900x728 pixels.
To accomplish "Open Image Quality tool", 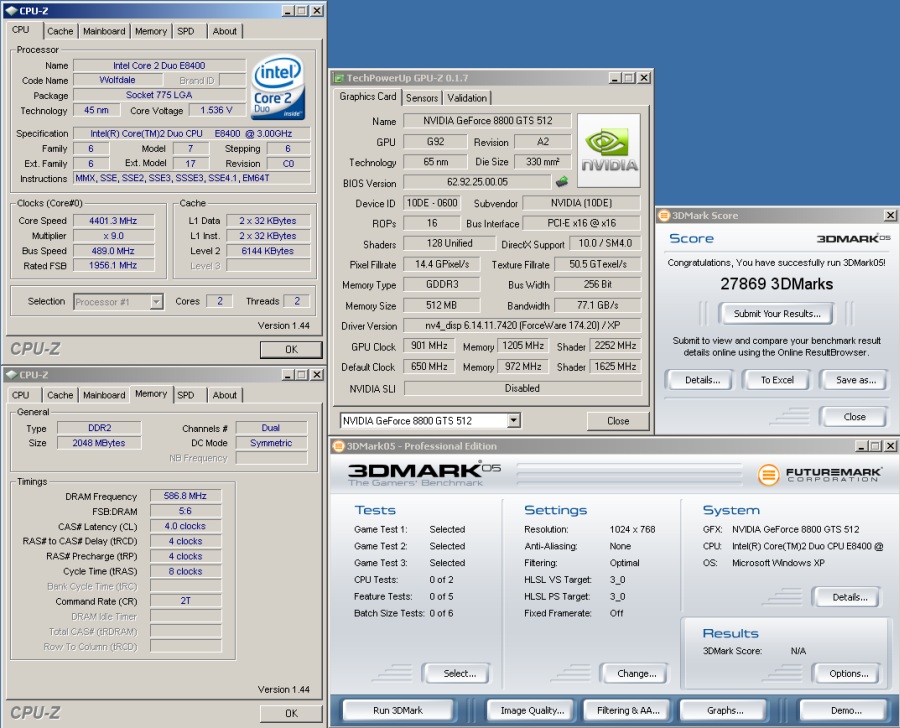I will click(532, 711).
